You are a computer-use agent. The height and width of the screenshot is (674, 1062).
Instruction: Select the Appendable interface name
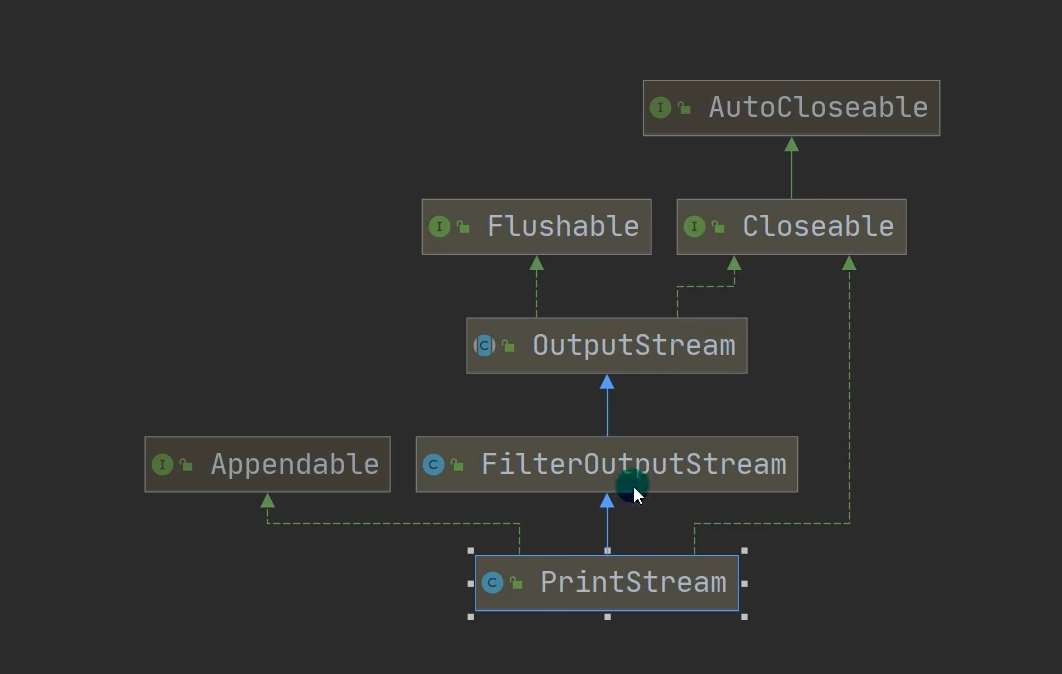[x=294, y=465]
